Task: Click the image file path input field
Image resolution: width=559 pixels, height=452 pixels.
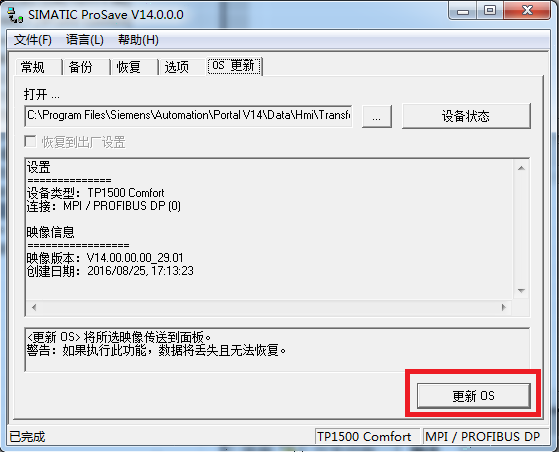Action: pyautogui.click(x=188, y=115)
